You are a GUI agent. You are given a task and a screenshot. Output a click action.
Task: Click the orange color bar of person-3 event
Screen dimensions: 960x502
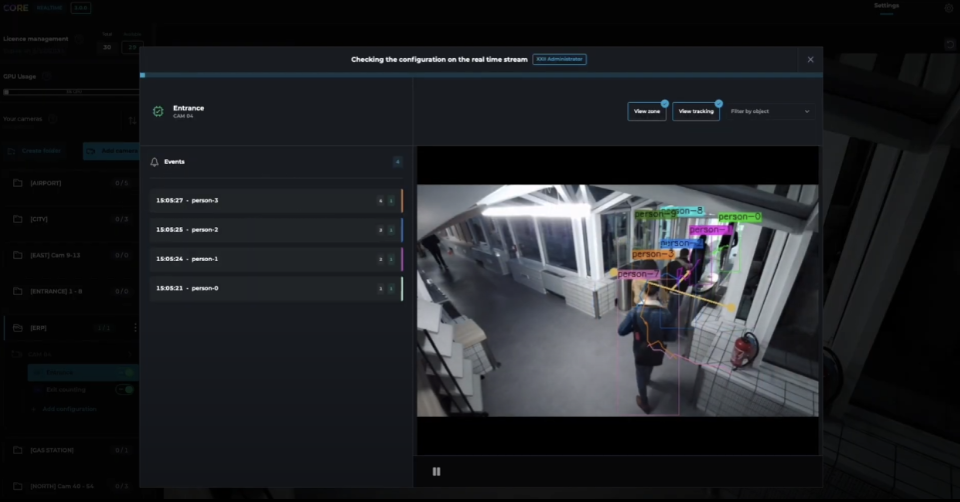coord(402,201)
